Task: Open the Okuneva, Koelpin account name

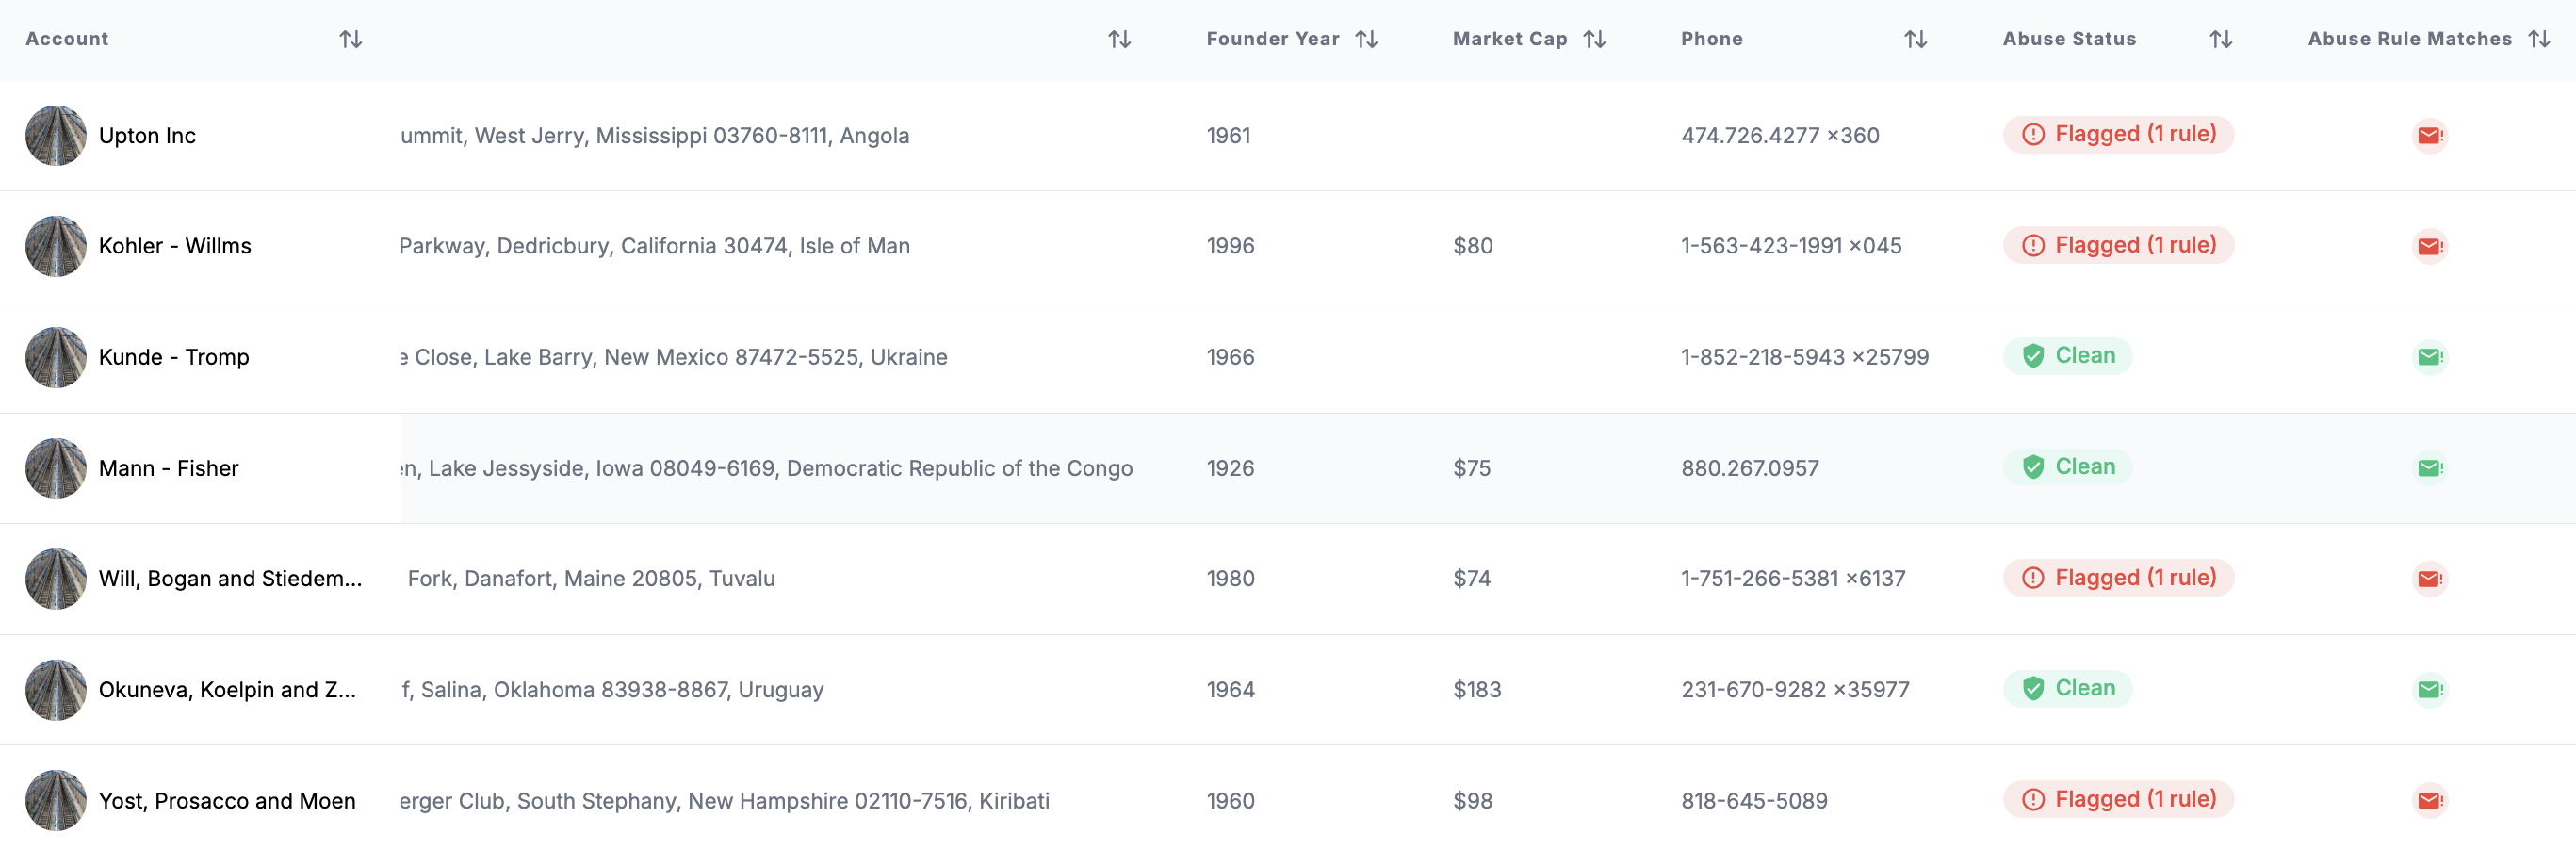Action: (x=227, y=689)
